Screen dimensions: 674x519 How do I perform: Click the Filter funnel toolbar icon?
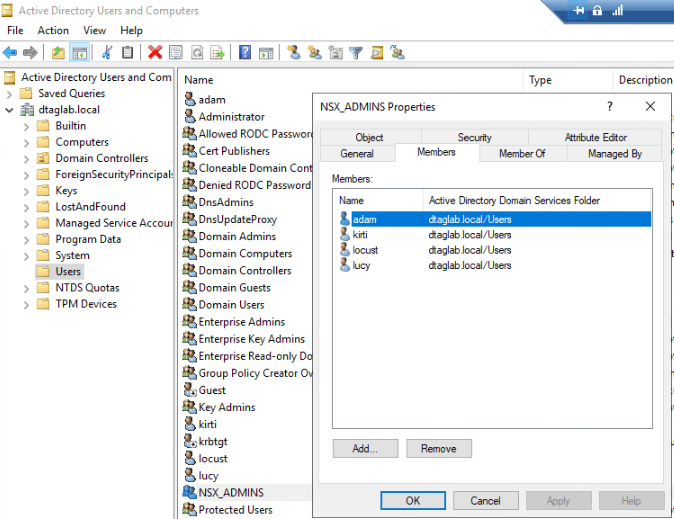tap(355, 52)
